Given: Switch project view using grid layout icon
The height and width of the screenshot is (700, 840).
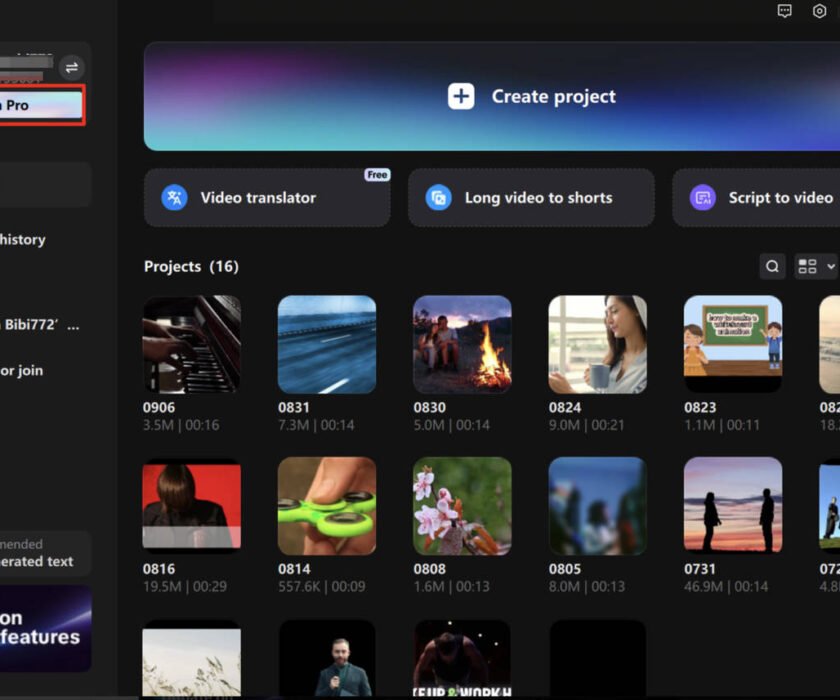Looking at the screenshot, I should tap(807, 266).
